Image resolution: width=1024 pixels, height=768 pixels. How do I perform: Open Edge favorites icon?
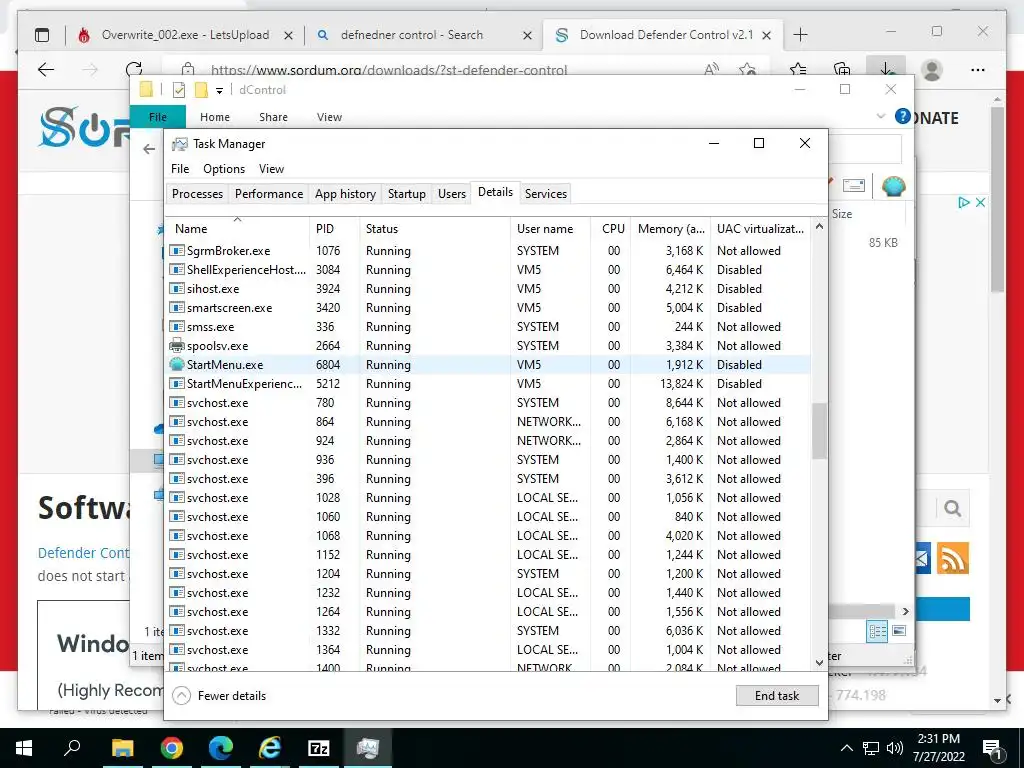[x=797, y=69]
